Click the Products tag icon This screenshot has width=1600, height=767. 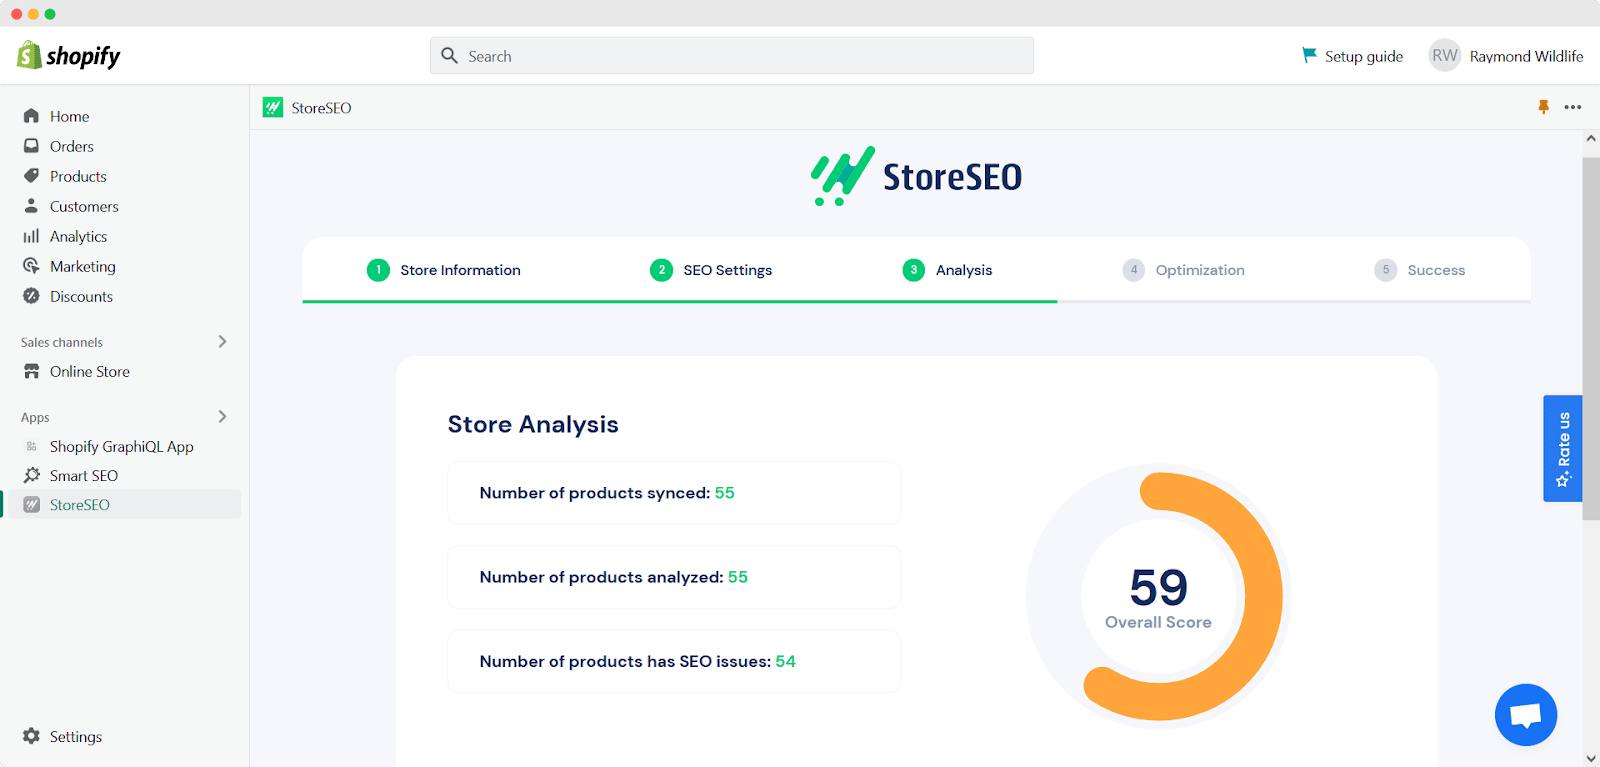point(31,176)
